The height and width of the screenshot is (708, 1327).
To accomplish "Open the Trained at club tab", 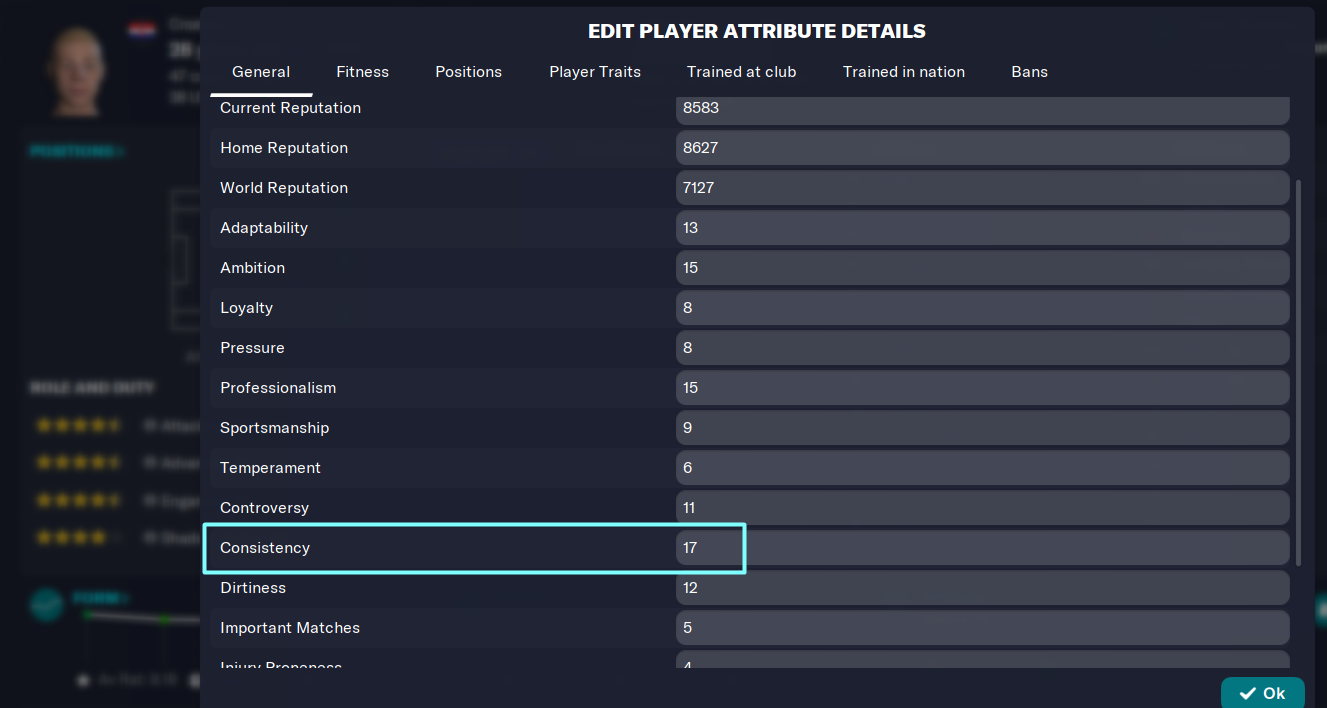I will [742, 72].
